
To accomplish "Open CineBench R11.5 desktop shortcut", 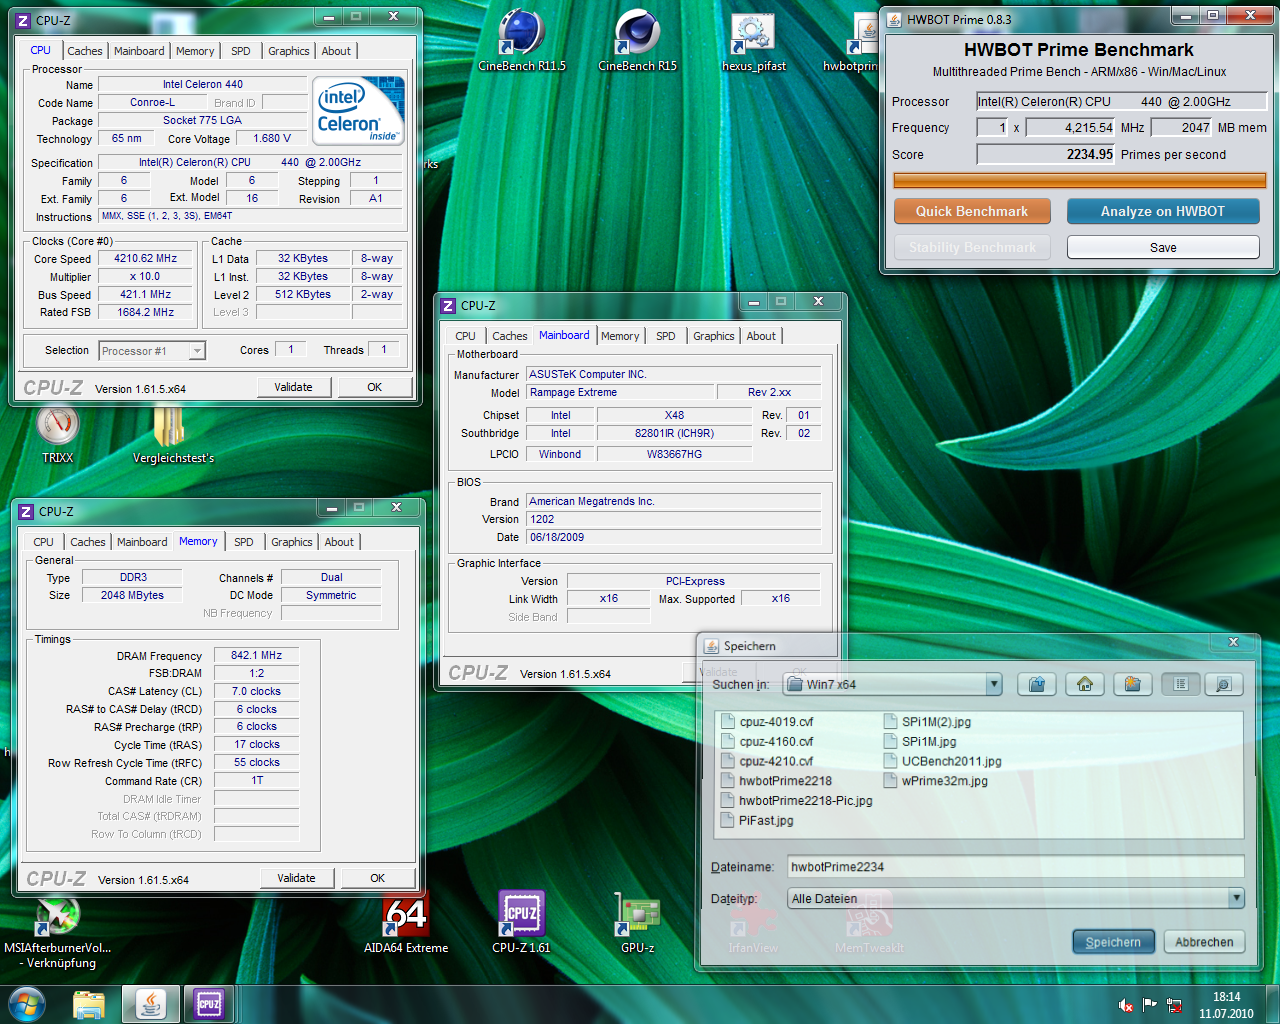I will point(521,41).
